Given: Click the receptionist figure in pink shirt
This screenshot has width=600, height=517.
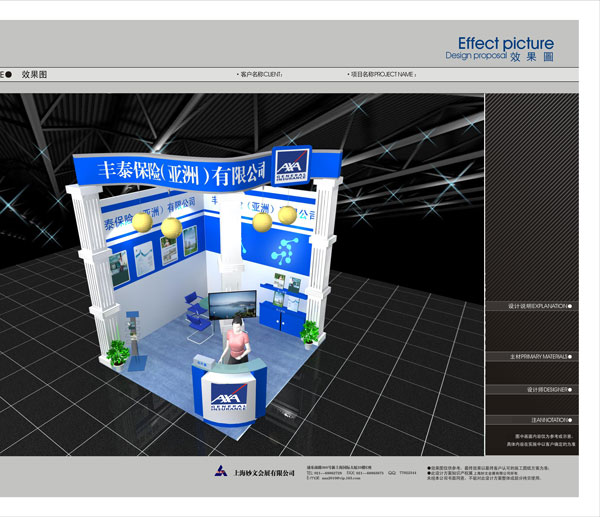Looking at the screenshot, I should [x=236, y=340].
